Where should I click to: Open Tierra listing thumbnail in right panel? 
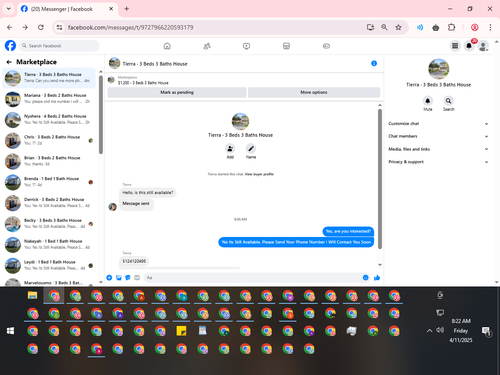tap(438, 69)
